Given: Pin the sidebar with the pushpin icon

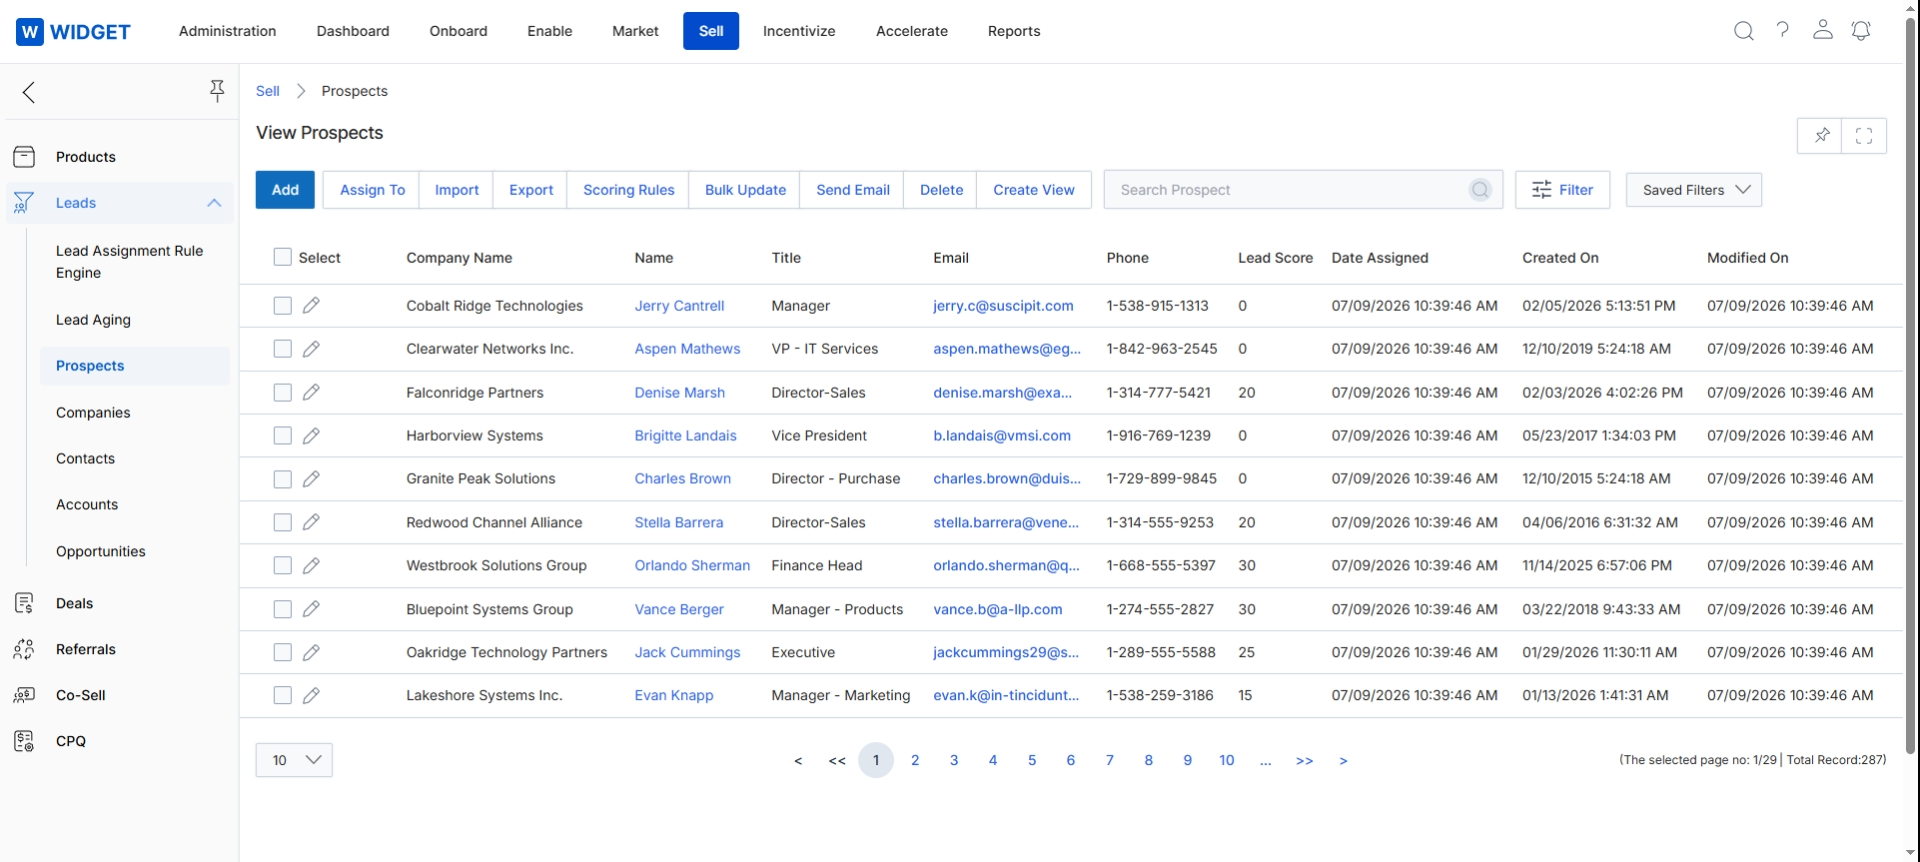Looking at the screenshot, I should (x=217, y=92).
